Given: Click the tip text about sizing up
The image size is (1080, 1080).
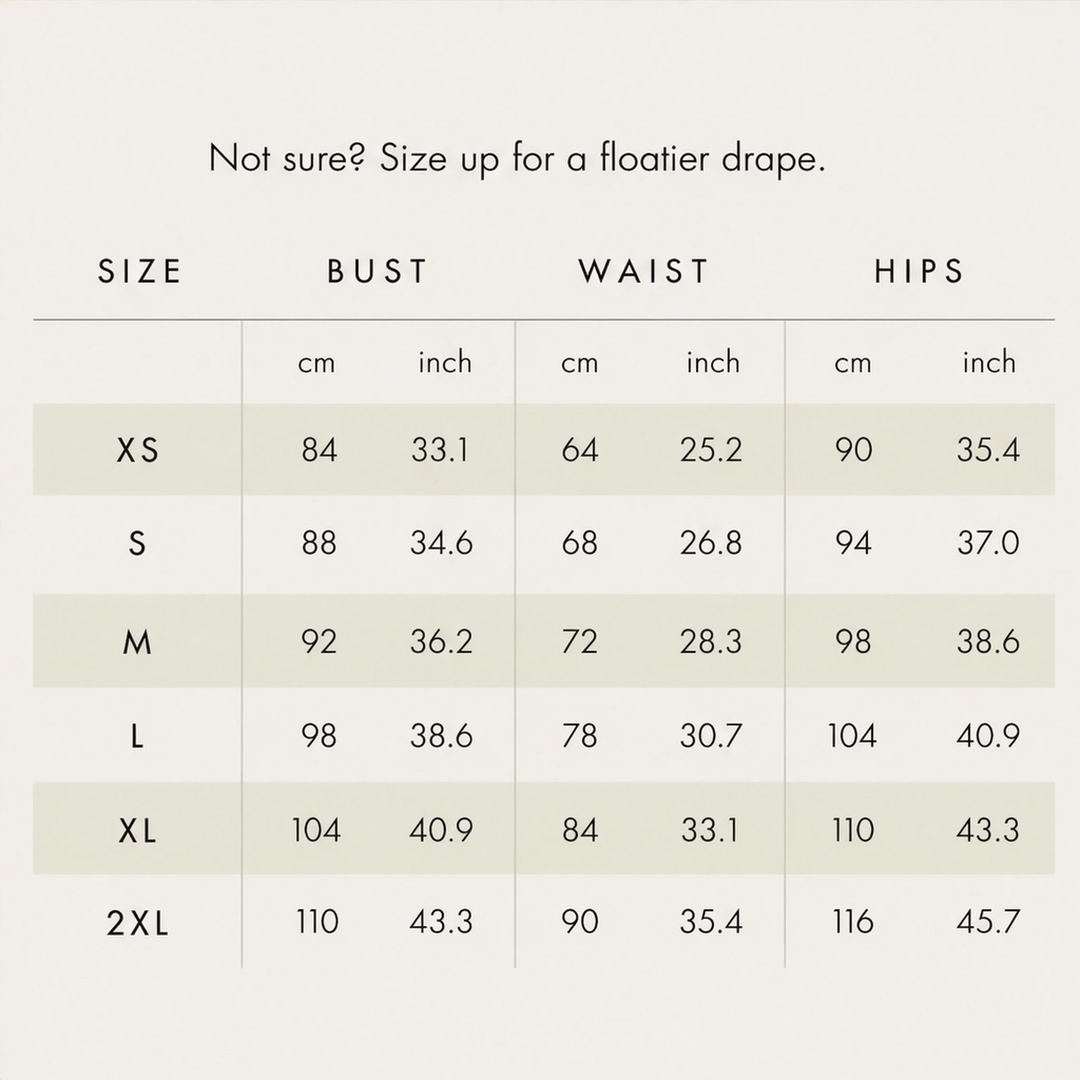Looking at the screenshot, I should click(517, 159).
